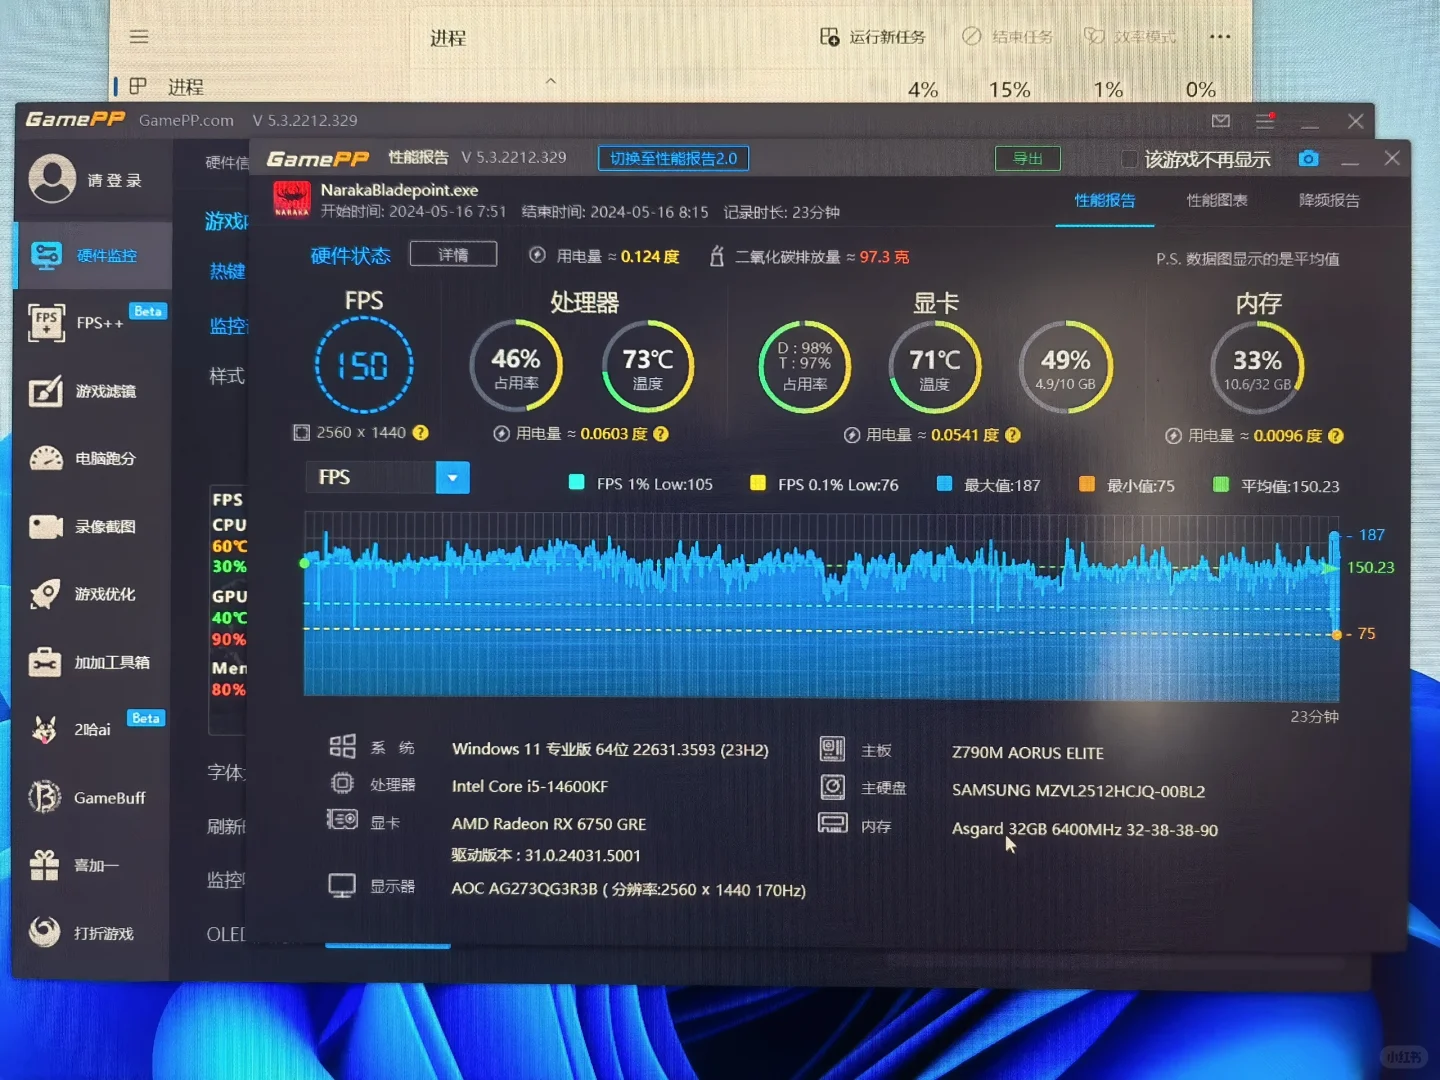Click the GPU 71℃ temperature gauge
Image resolution: width=1440 pixels, height=1080 pixels.
coord(935,367)
